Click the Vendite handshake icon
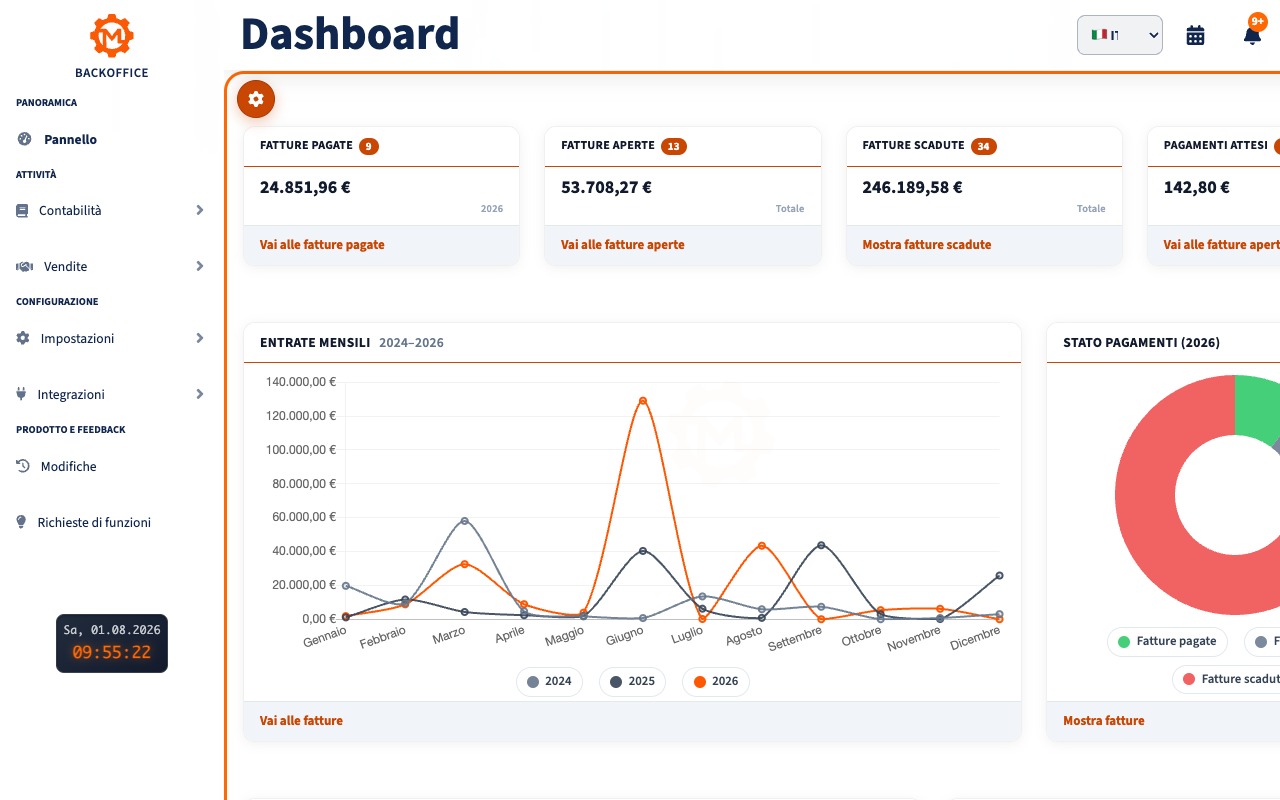 tap(25, 267)
